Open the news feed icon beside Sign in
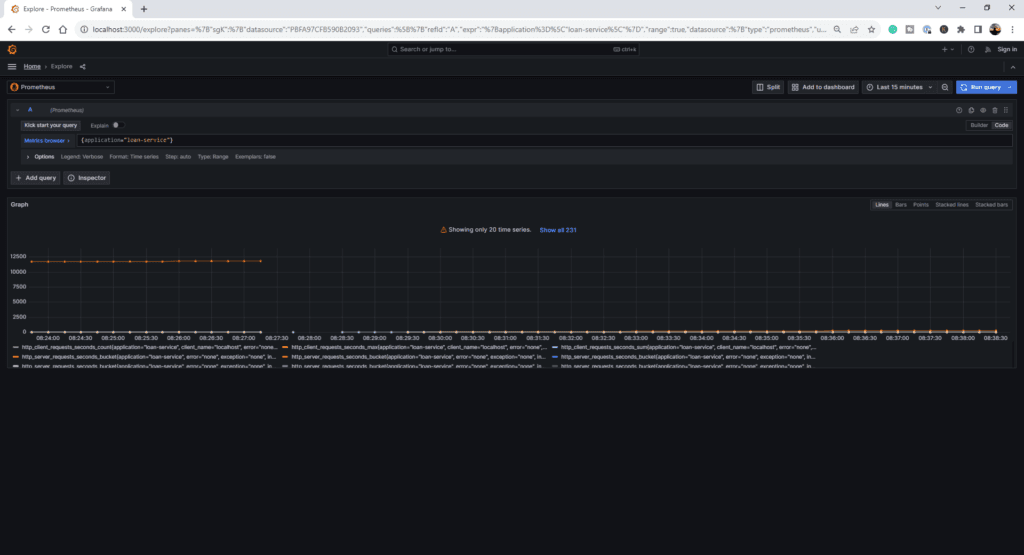This screenshot has height=555, width=1024. click(x=987, y=50)
